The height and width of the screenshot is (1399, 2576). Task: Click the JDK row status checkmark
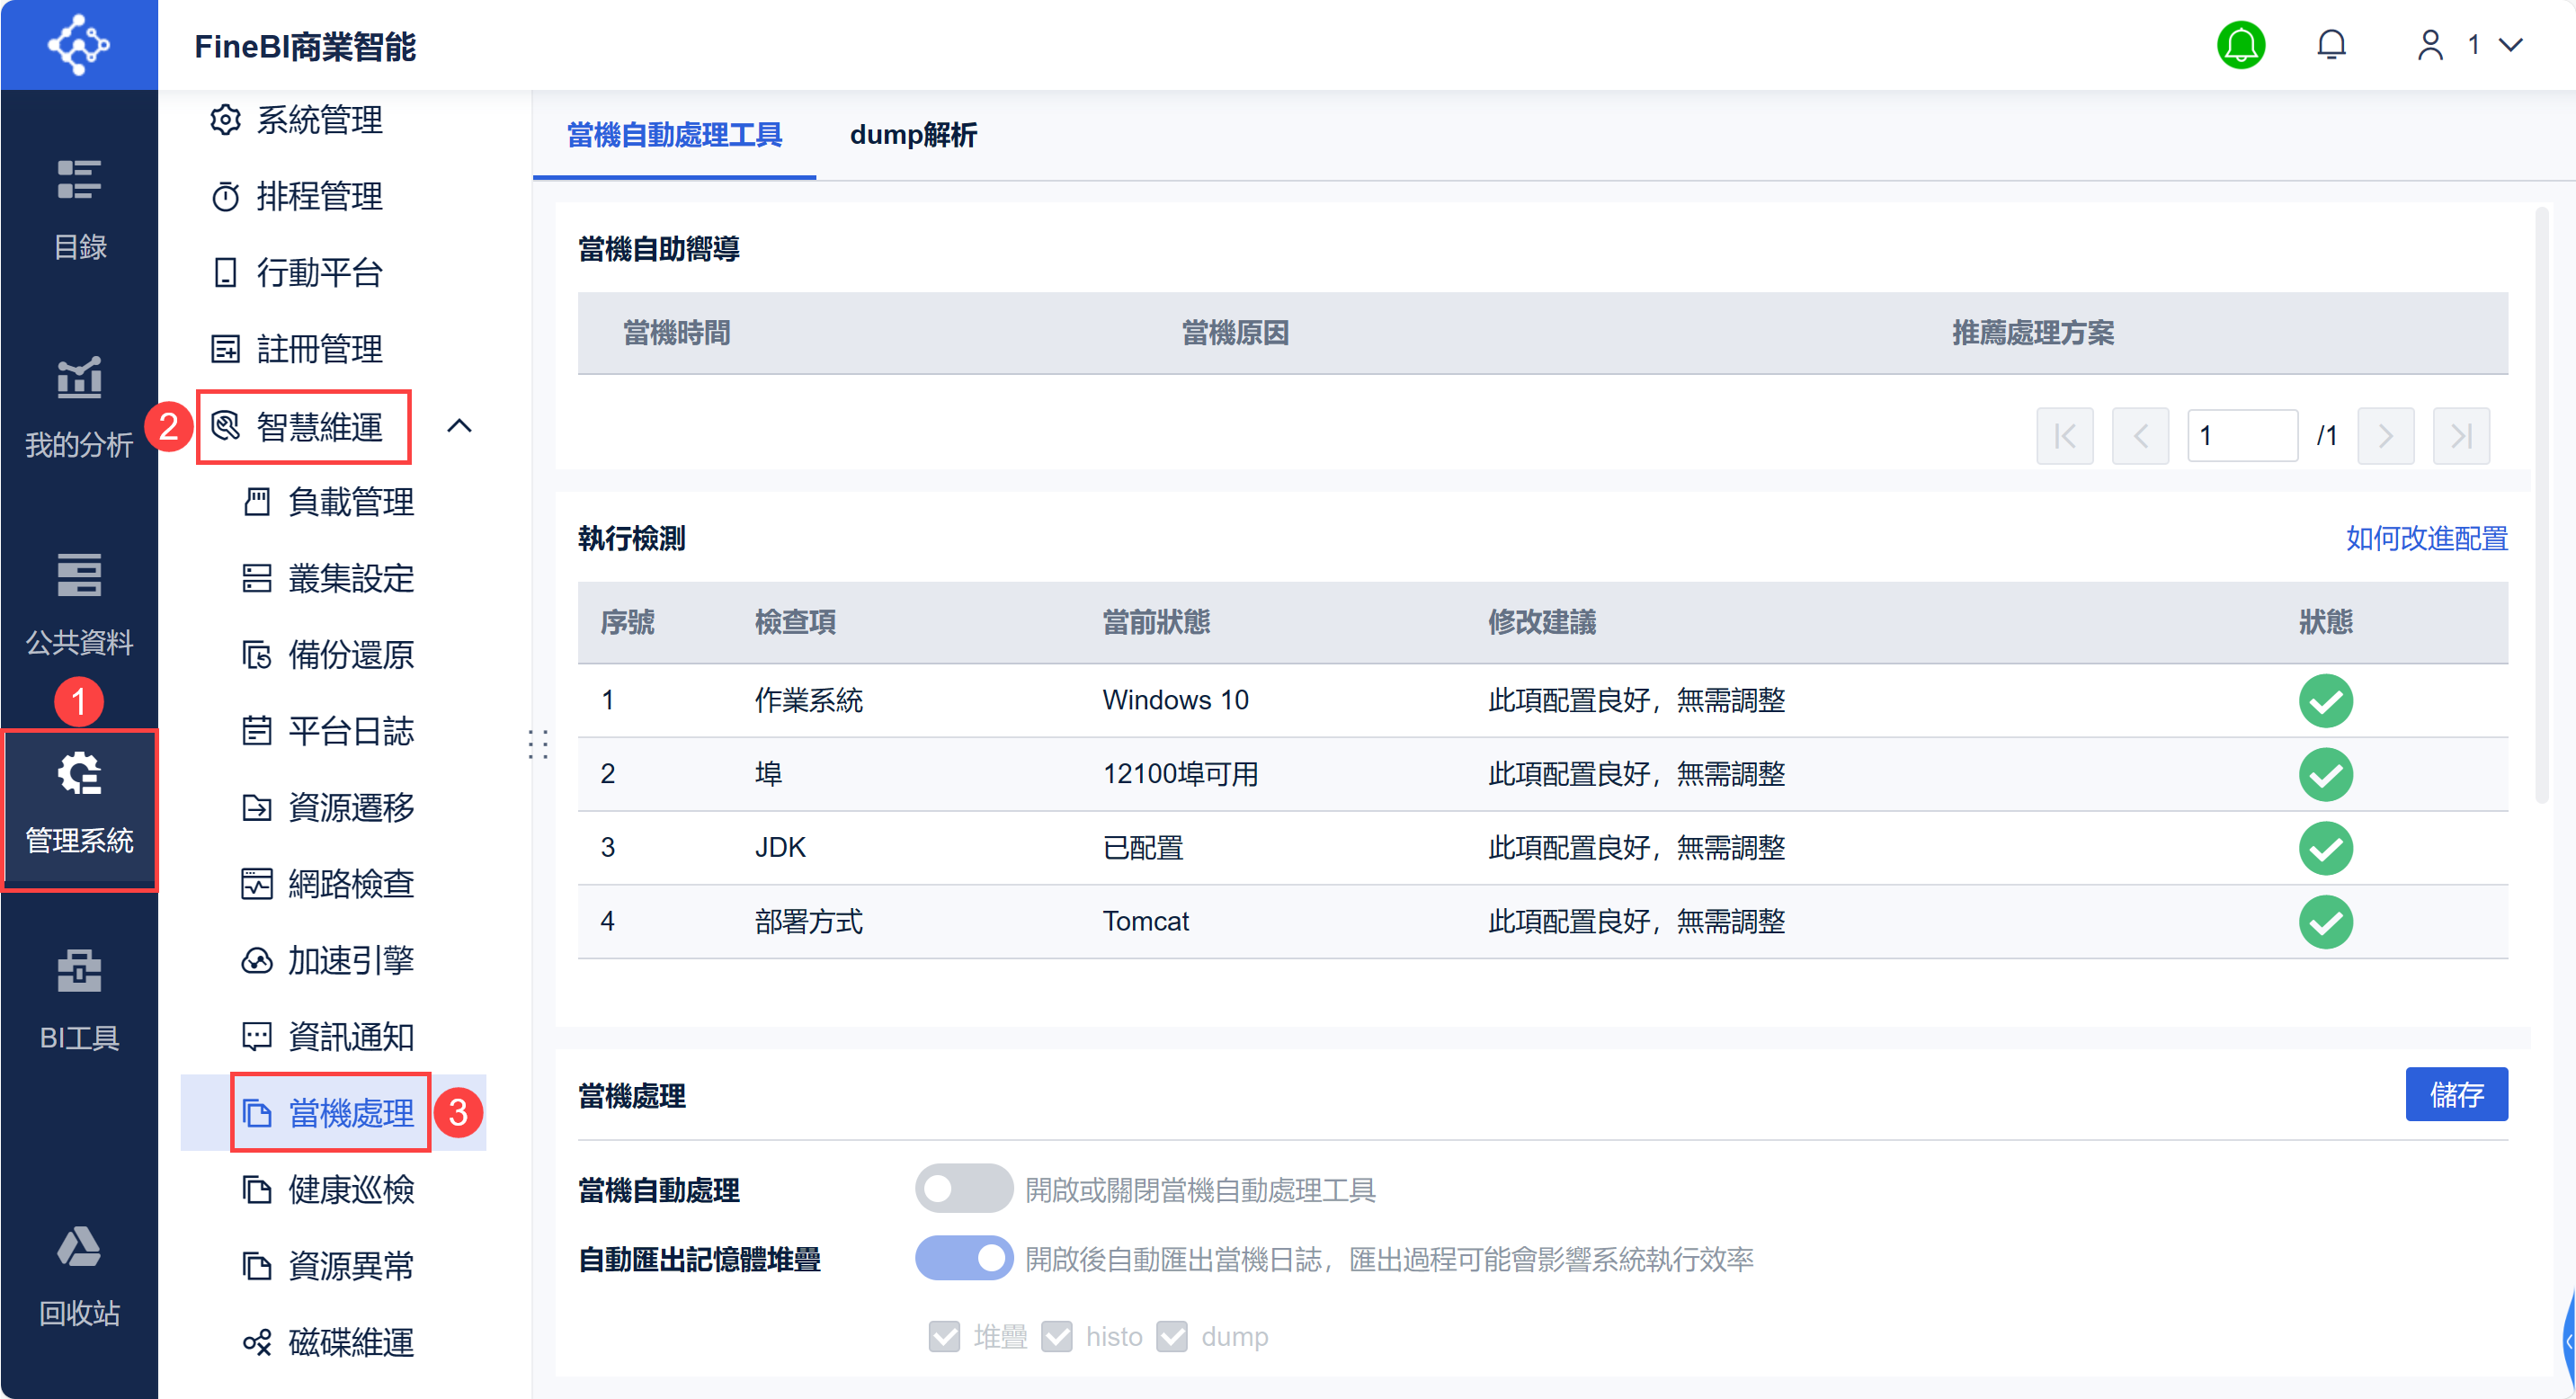tap(2325, 847)
